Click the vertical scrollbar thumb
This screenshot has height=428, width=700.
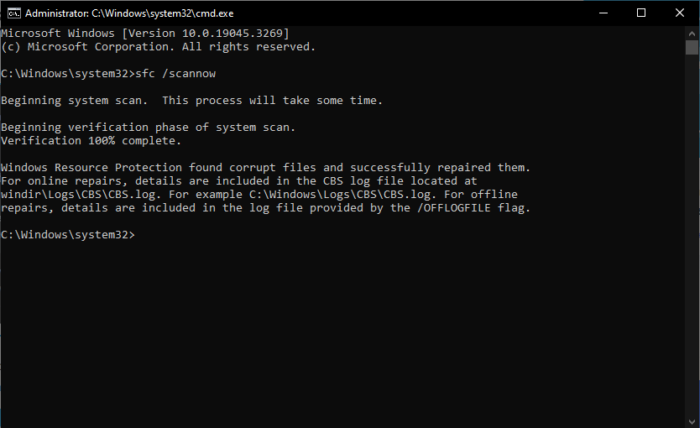[x=691, y=47]
